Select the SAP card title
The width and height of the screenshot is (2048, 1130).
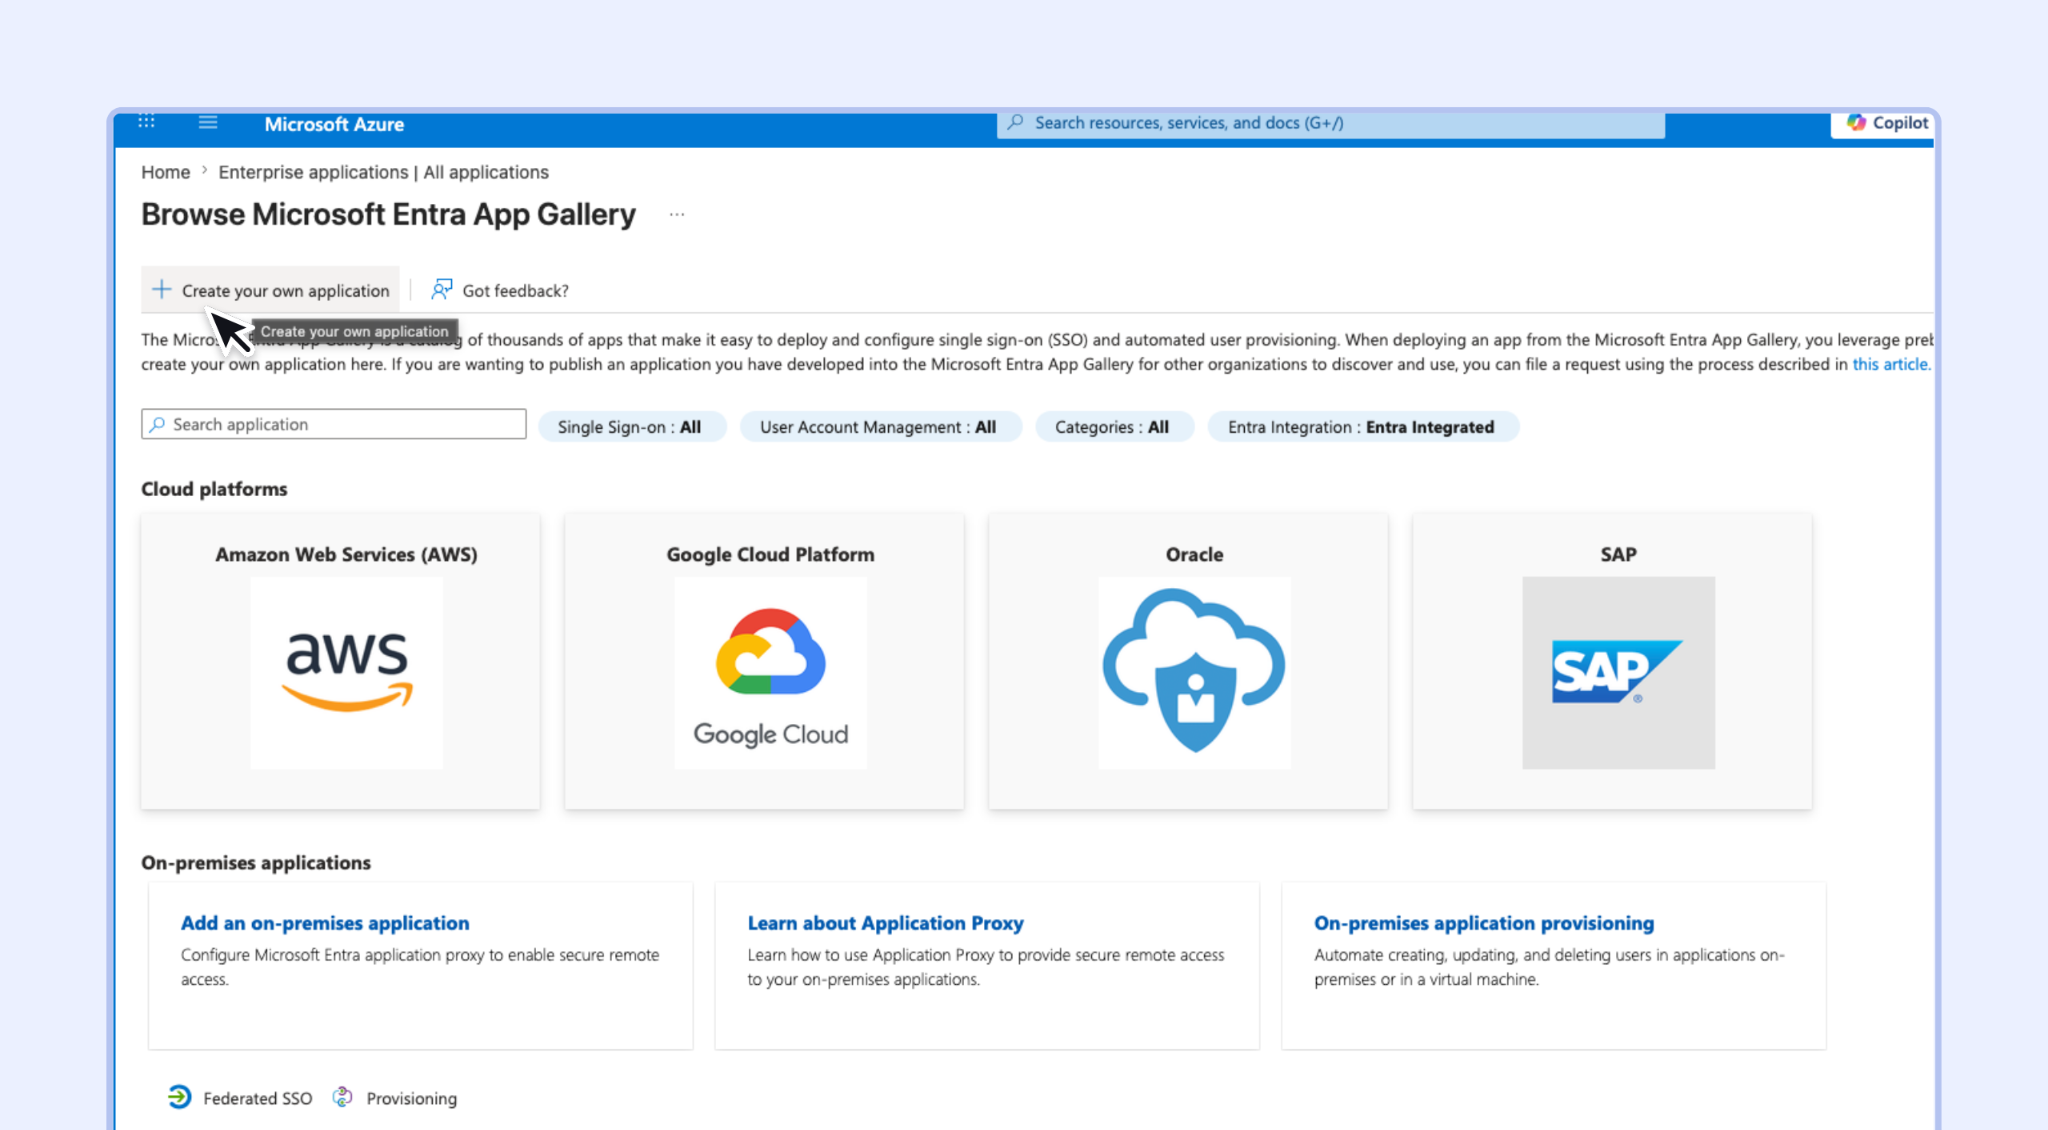[x=1618, y=554]
